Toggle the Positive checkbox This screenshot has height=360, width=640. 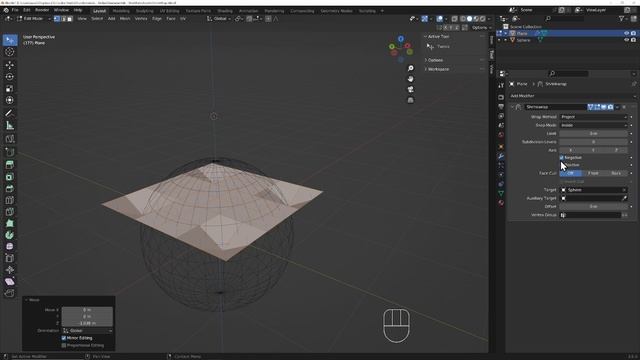tap(562, 165)
